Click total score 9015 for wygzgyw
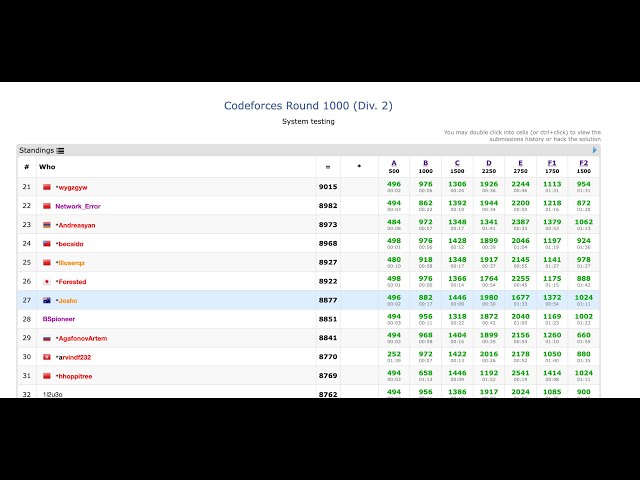640x480 pixels. [328, 187]
